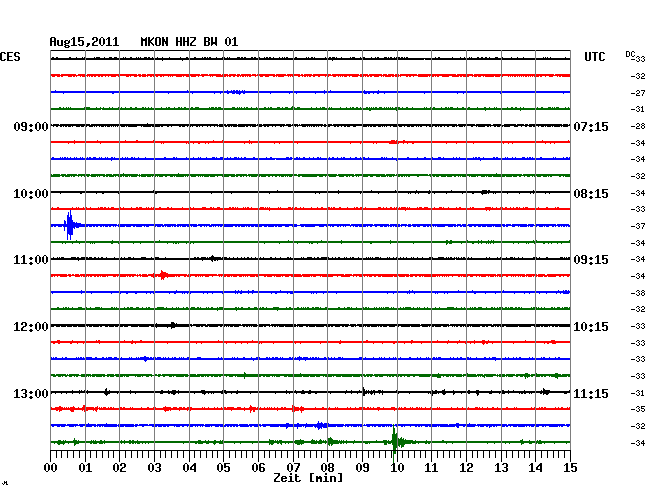
Task: Click x-axis minute label 00
Action: point(51,467)
